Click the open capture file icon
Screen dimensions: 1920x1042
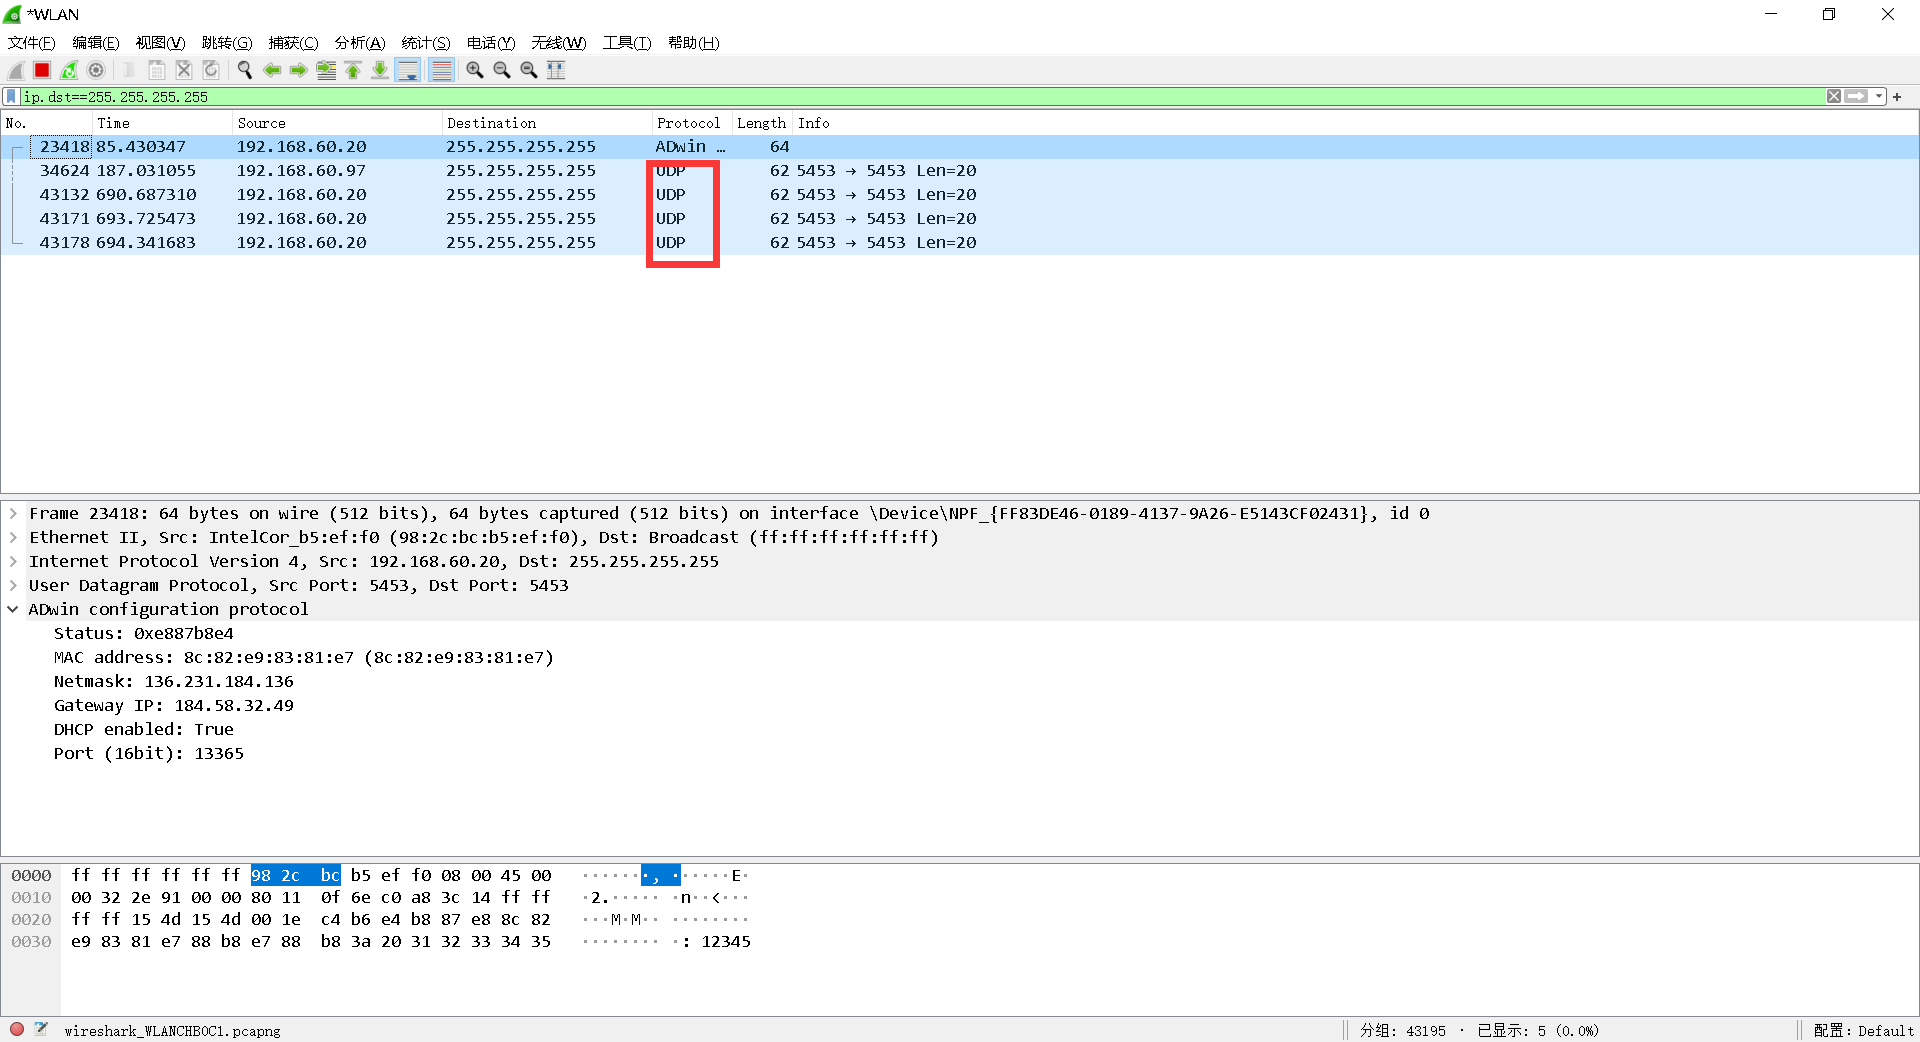(x=130, y=70)
